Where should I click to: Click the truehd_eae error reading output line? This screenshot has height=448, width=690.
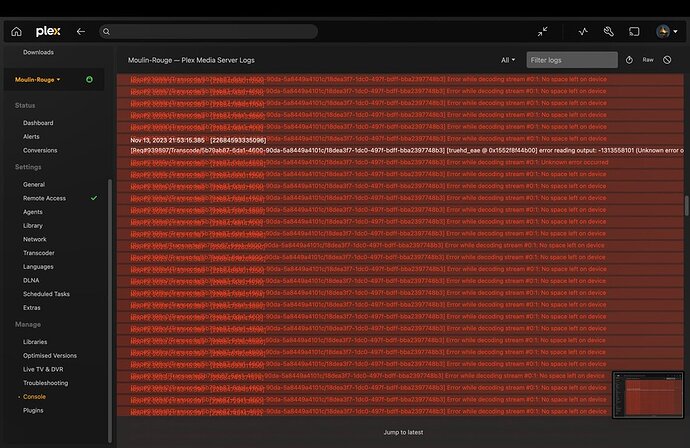click(x=407, y=151)
